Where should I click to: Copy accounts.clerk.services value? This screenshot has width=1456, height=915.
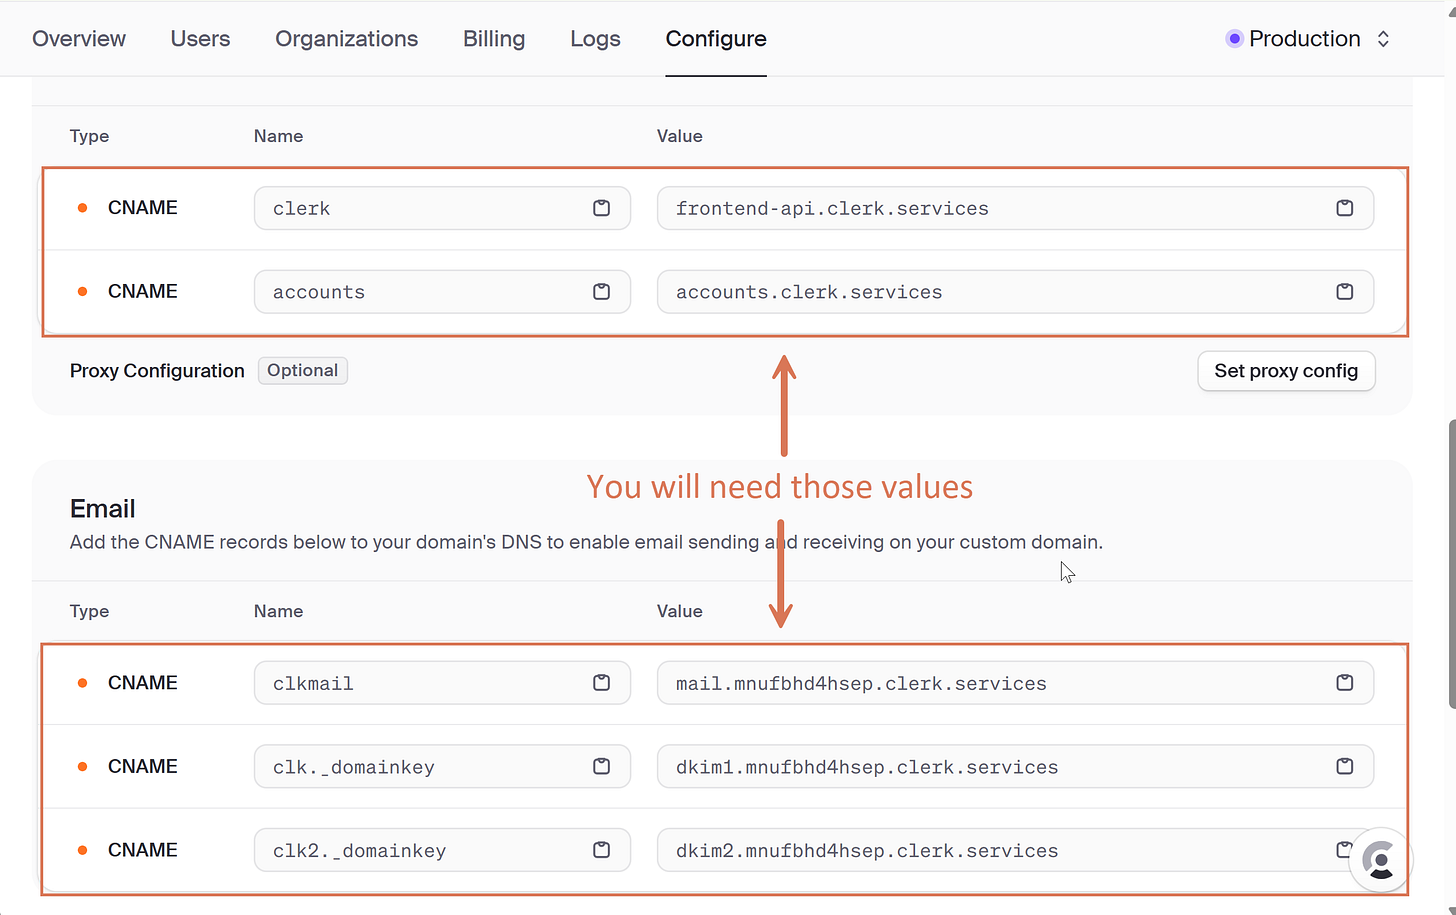(1344, 292)
